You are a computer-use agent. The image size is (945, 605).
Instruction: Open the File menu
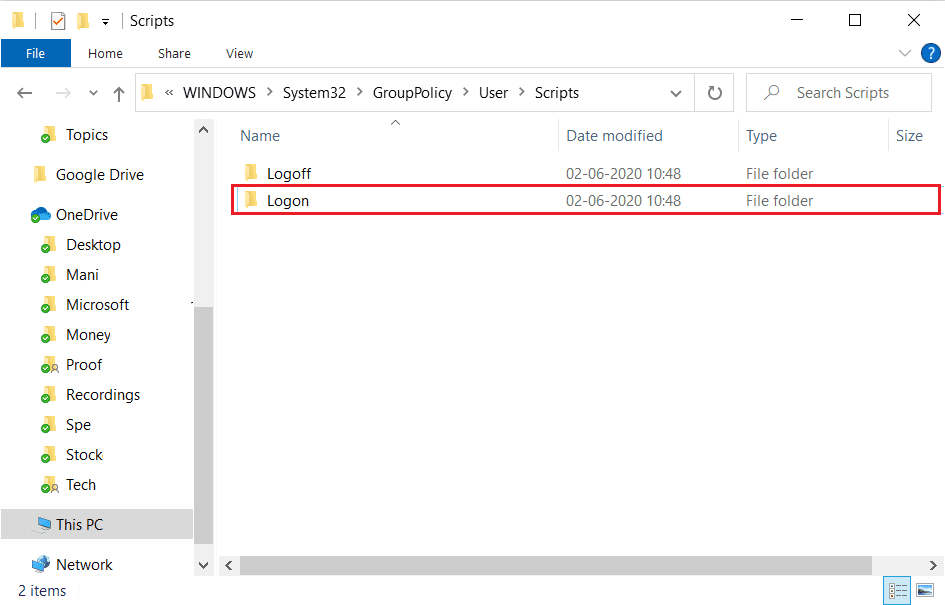pyautogui.click(x=35, y=53)
